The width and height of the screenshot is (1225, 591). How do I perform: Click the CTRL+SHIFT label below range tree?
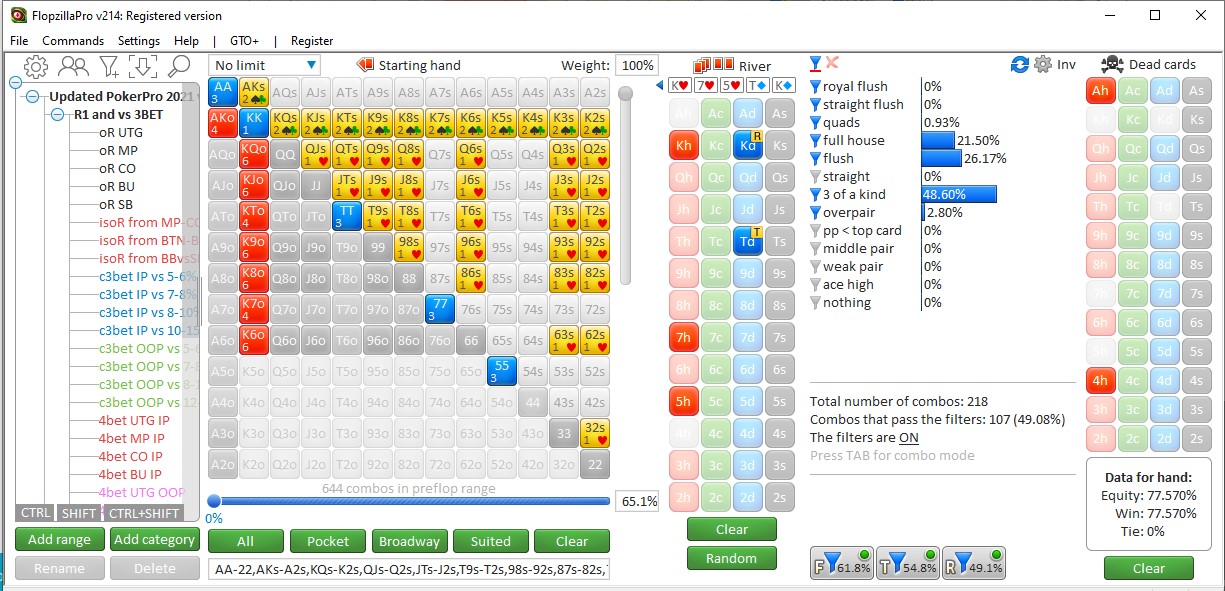[143, 513]
